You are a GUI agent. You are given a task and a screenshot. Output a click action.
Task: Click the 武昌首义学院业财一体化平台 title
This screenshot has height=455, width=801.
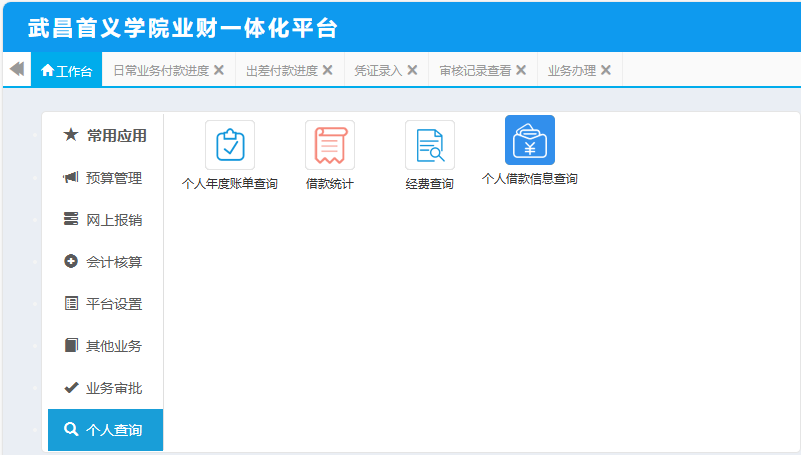(x=183, y=28)
